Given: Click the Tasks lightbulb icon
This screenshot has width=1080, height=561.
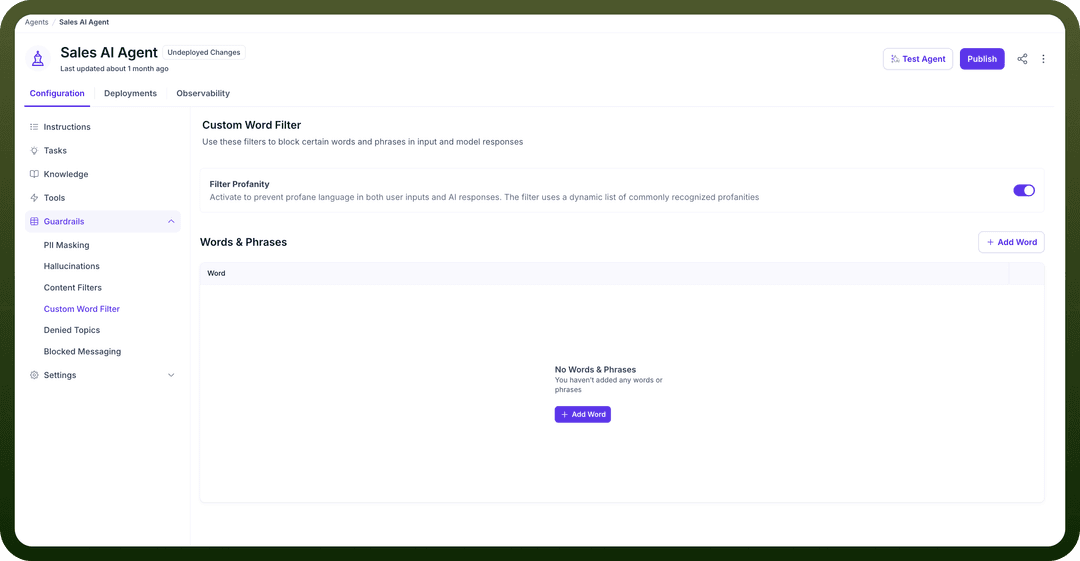Looking at the screenshot, I should tap(34, 150).
